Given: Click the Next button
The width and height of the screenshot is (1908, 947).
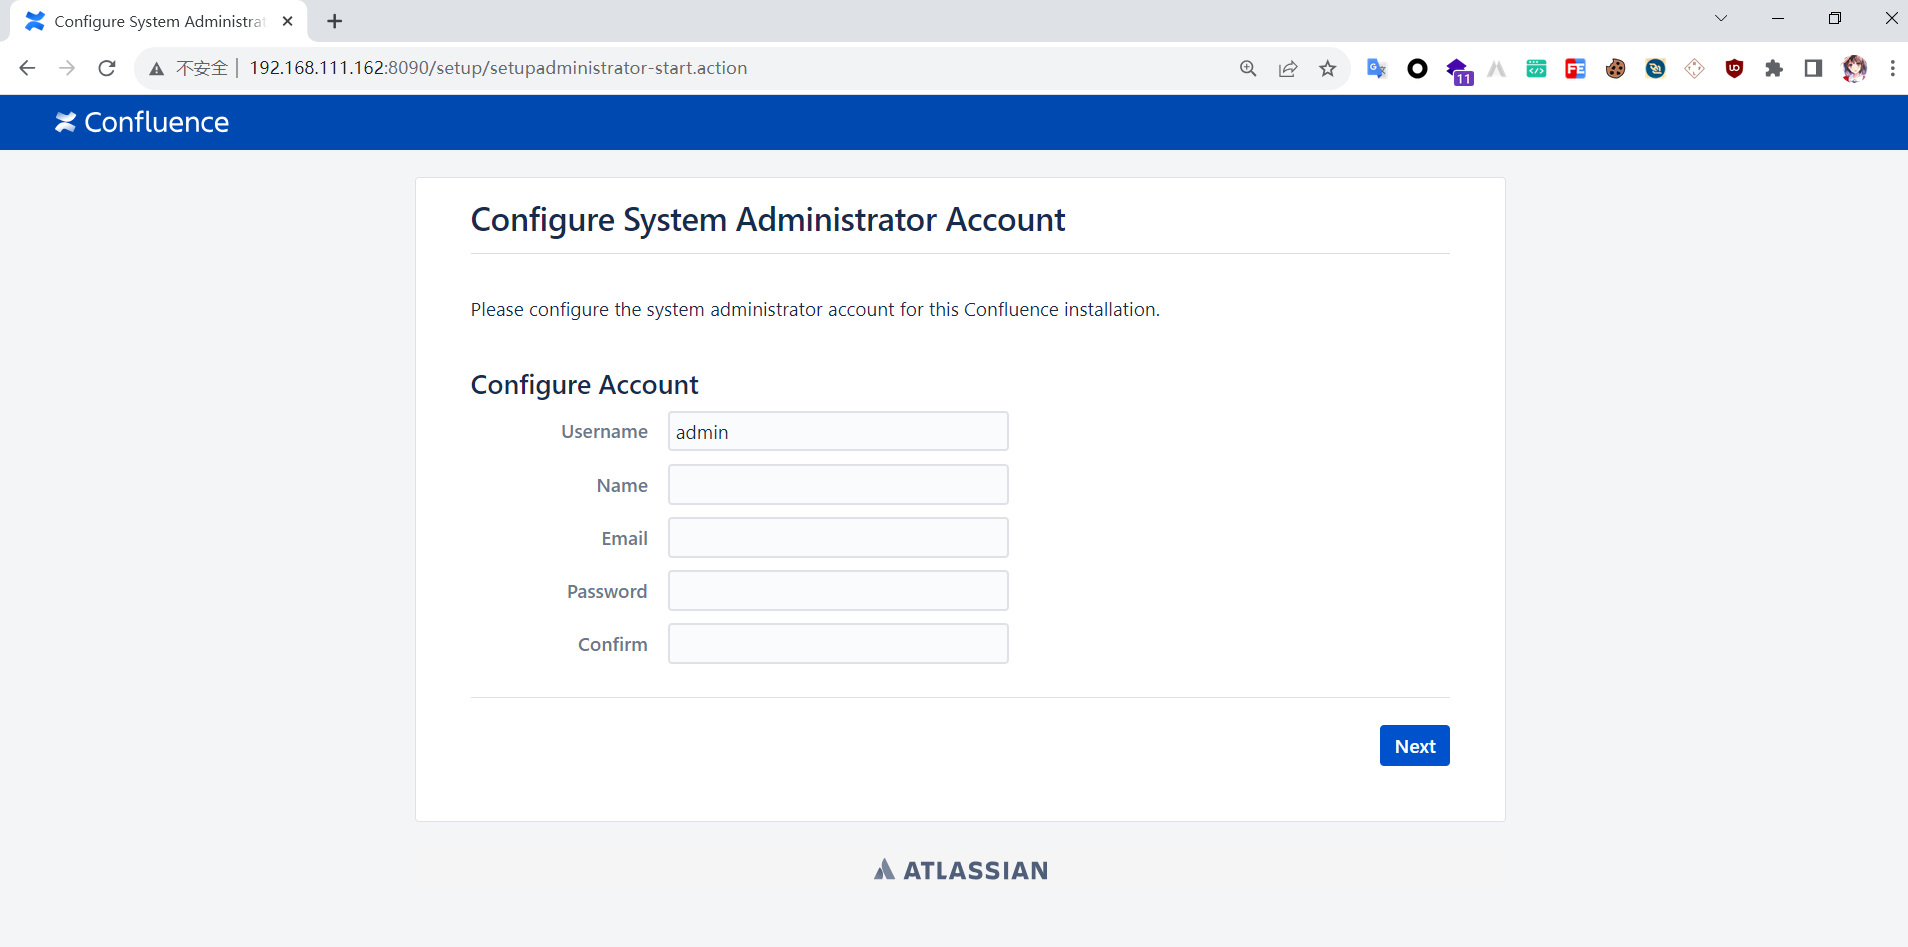Looking at the screenshot, I should (x=1414, y=746).
